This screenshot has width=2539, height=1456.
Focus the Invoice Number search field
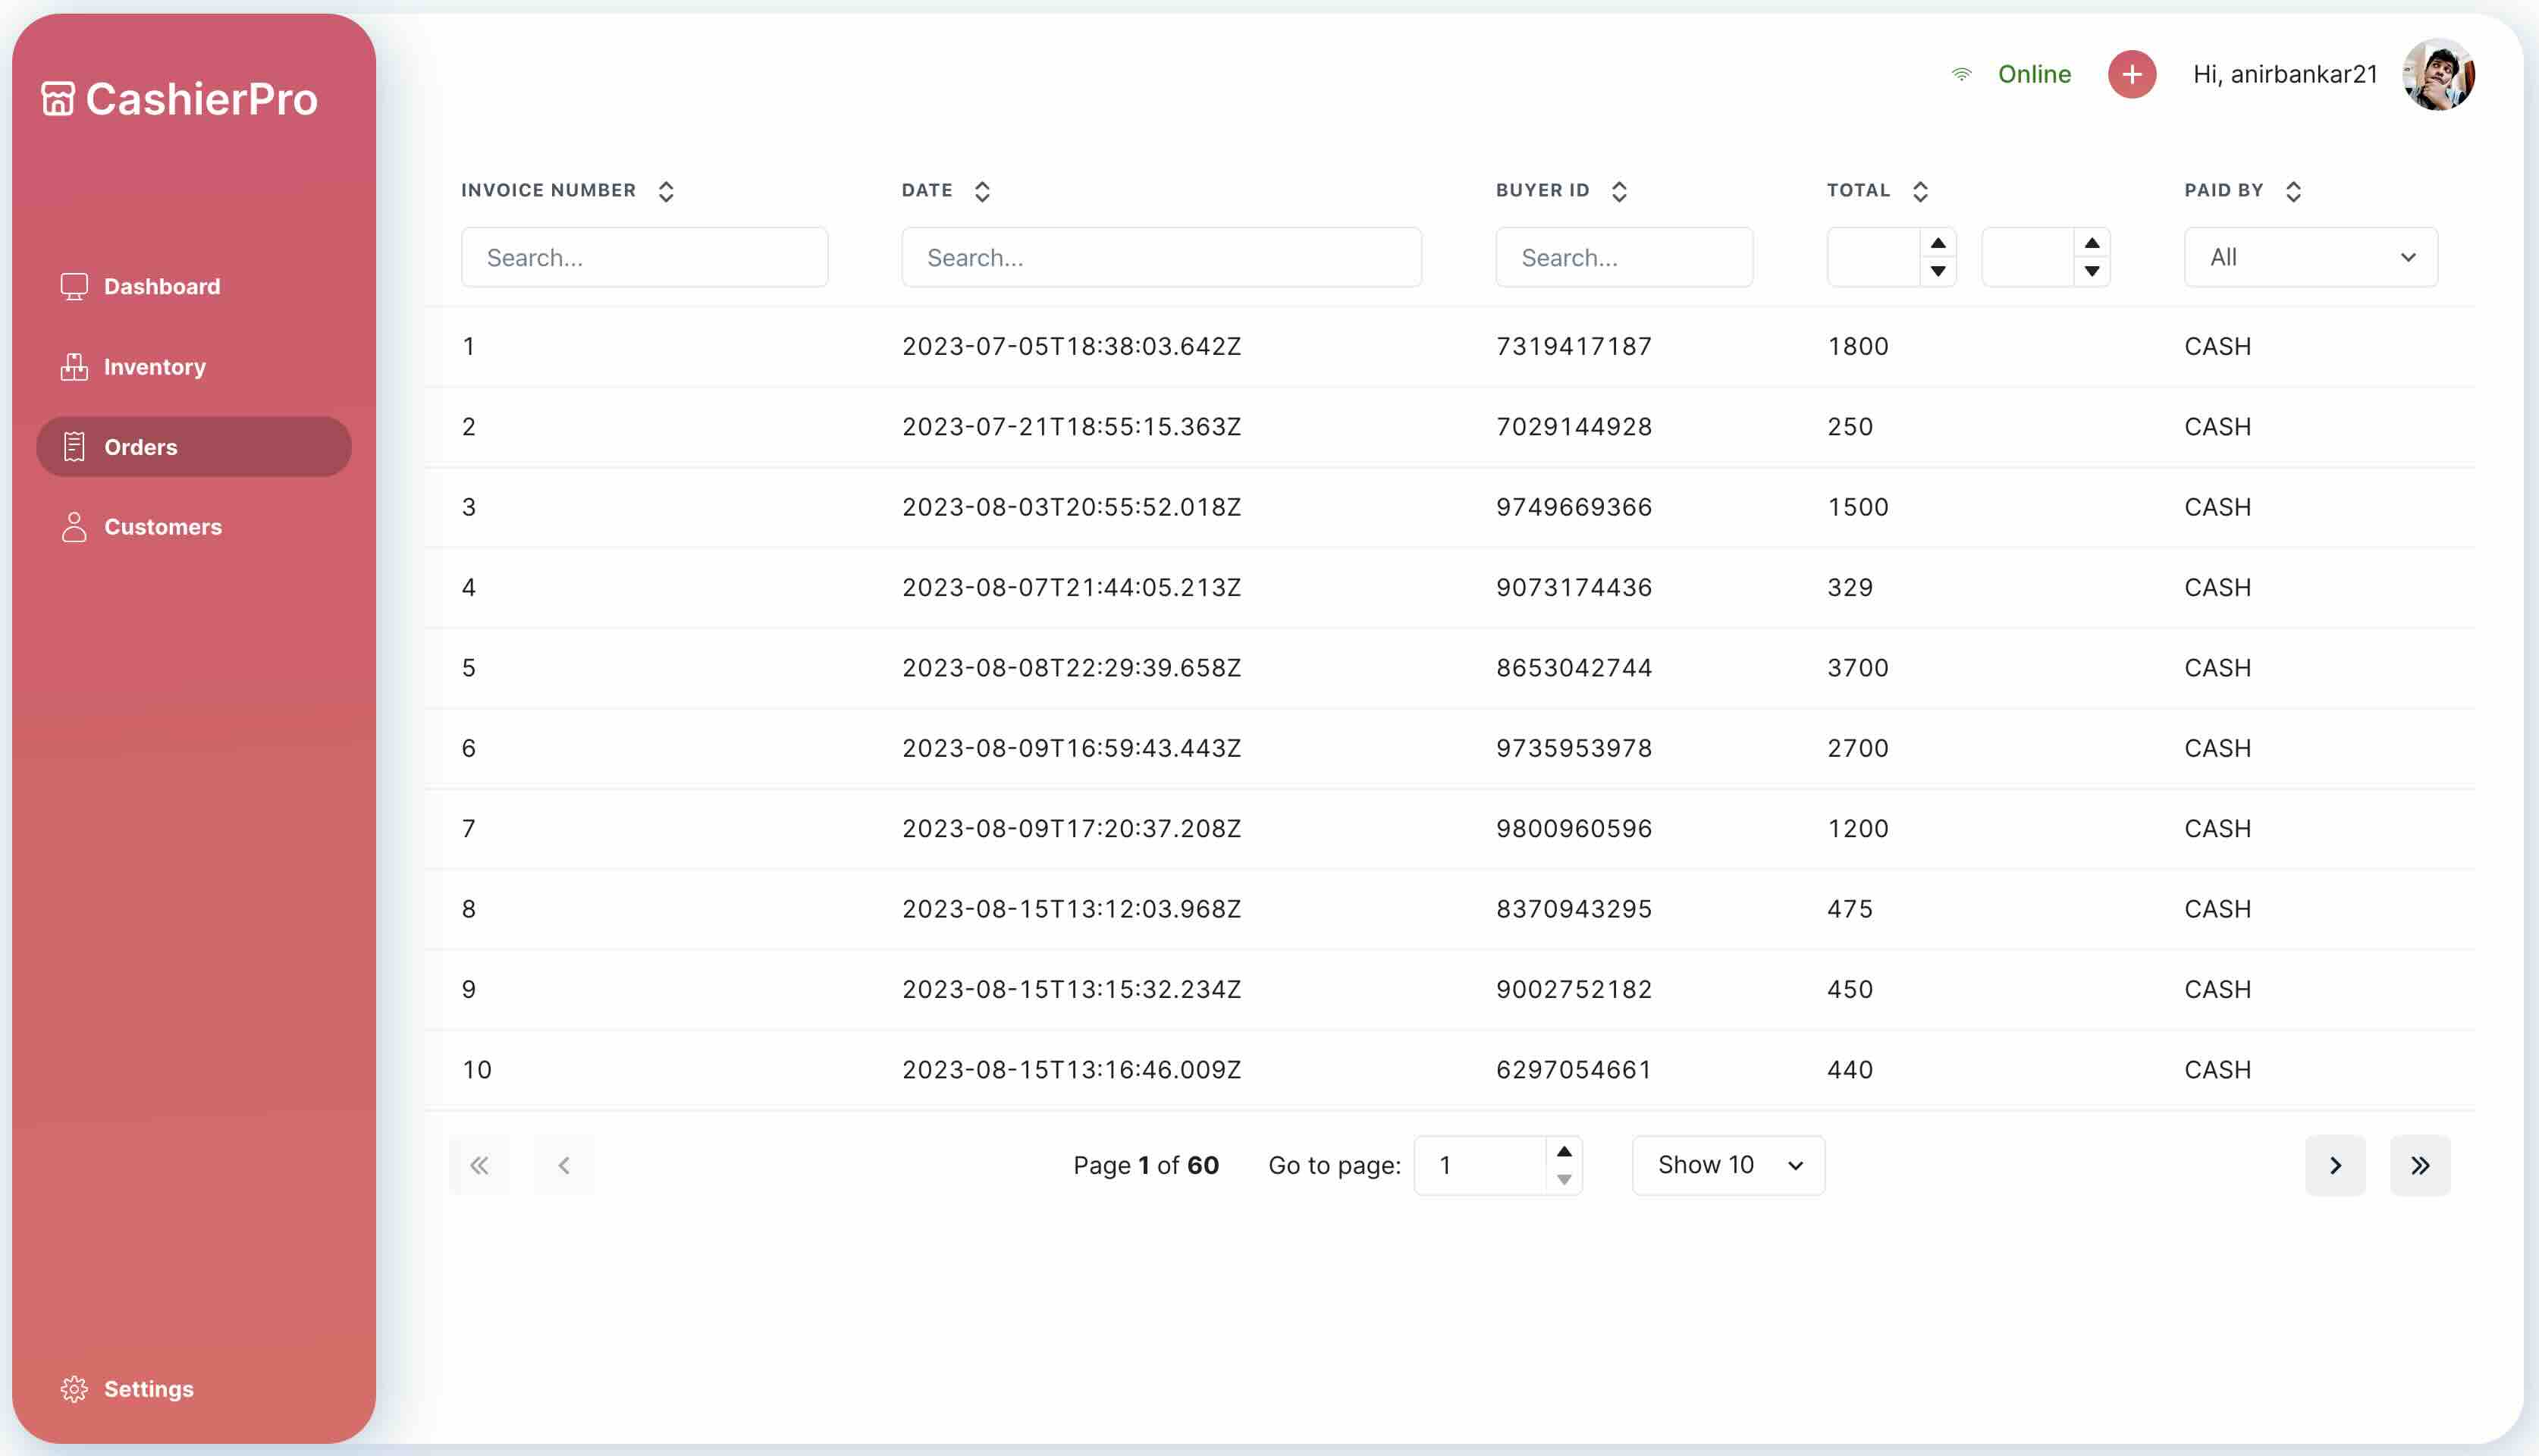pyautogui.click(x=644, y=257)
